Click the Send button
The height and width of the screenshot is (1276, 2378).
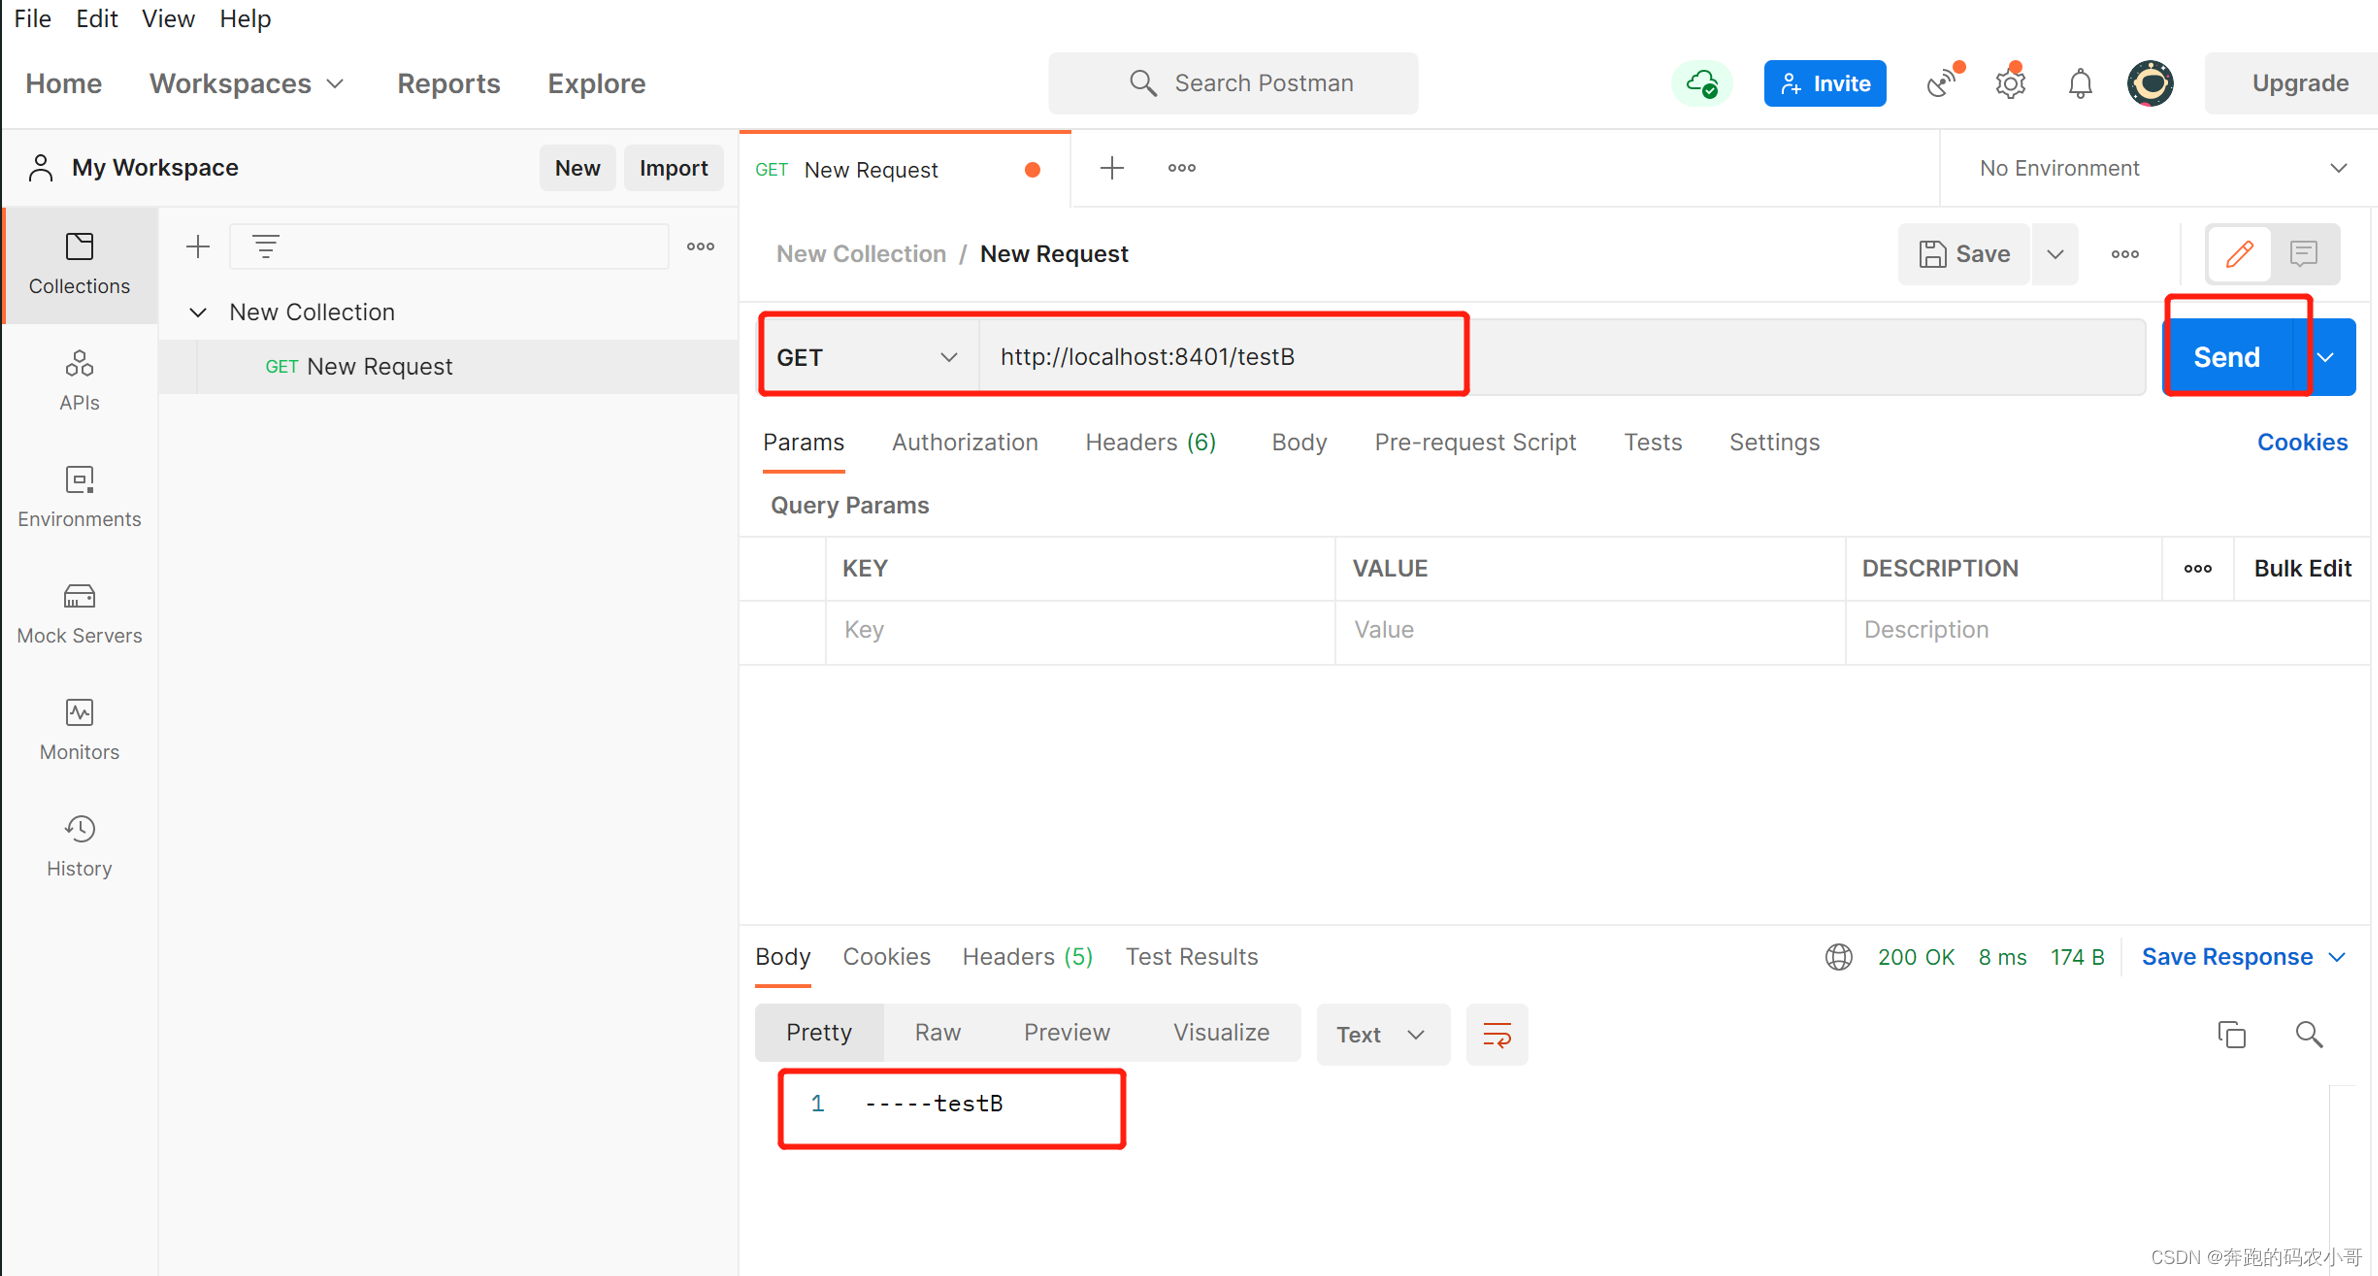tap(2229, 356)
